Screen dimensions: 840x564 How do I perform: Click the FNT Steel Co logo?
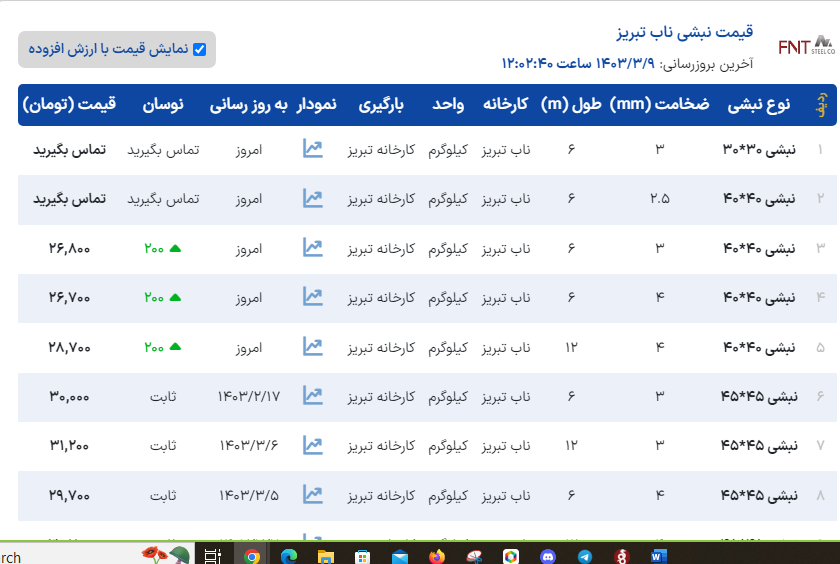tap(805, 46)
